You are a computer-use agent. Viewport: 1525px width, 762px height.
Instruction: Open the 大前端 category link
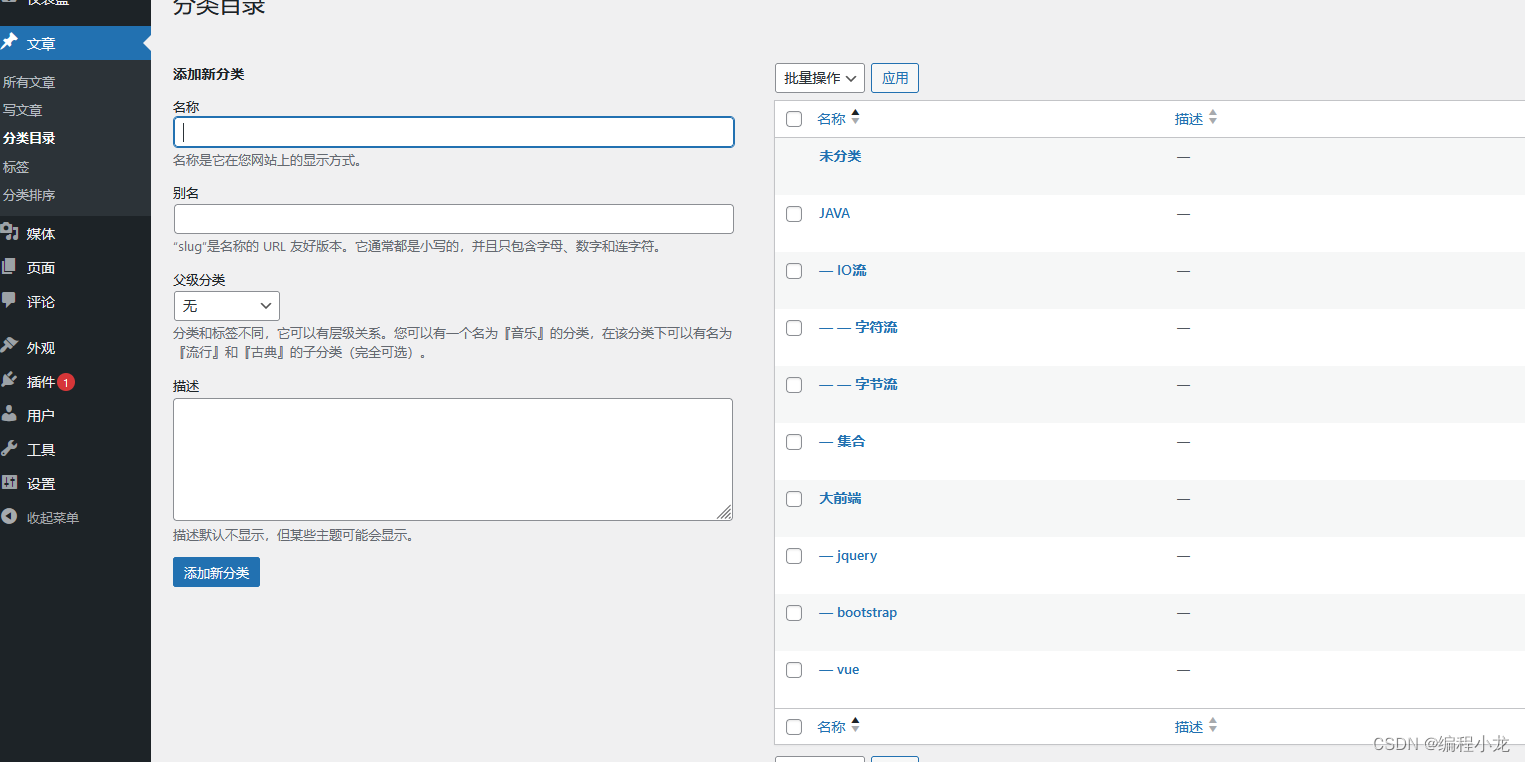coord(840,498)
